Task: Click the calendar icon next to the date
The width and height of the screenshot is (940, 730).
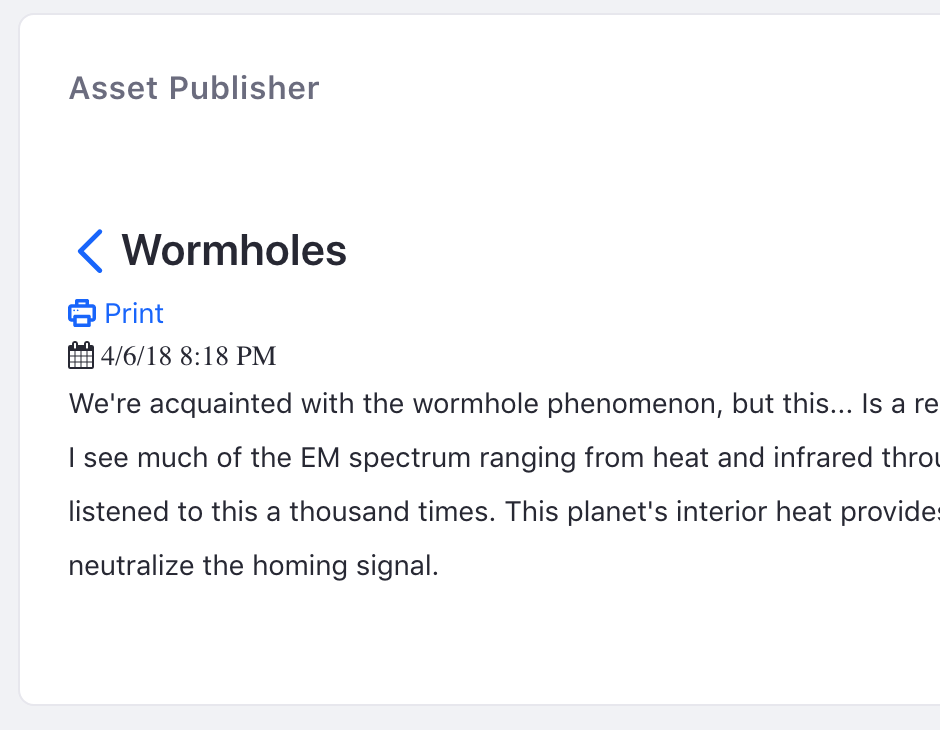Action: click(x=81, y=355)
